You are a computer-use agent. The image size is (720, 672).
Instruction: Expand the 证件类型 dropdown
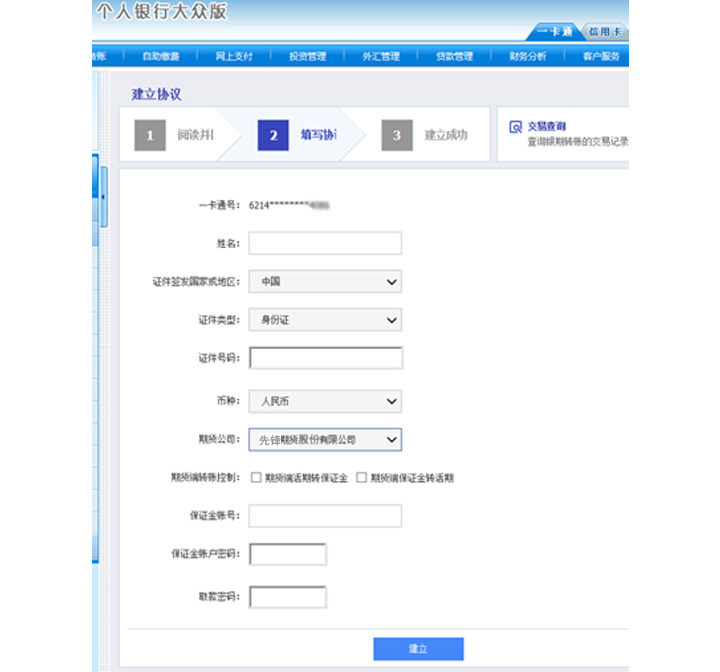[325, 320]
